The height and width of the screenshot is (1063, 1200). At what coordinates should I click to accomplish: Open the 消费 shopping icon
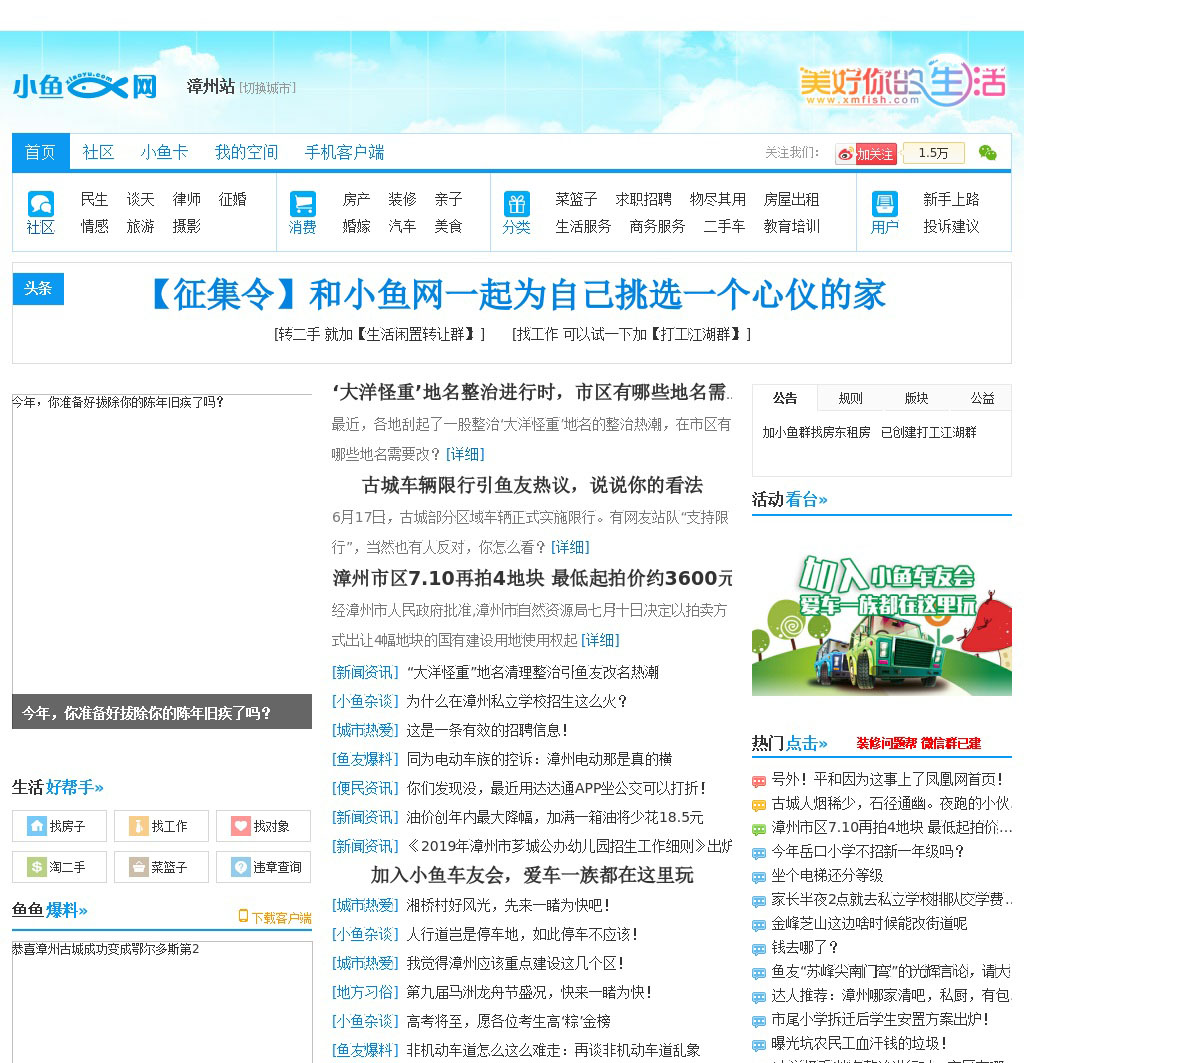tap(303, 204)
